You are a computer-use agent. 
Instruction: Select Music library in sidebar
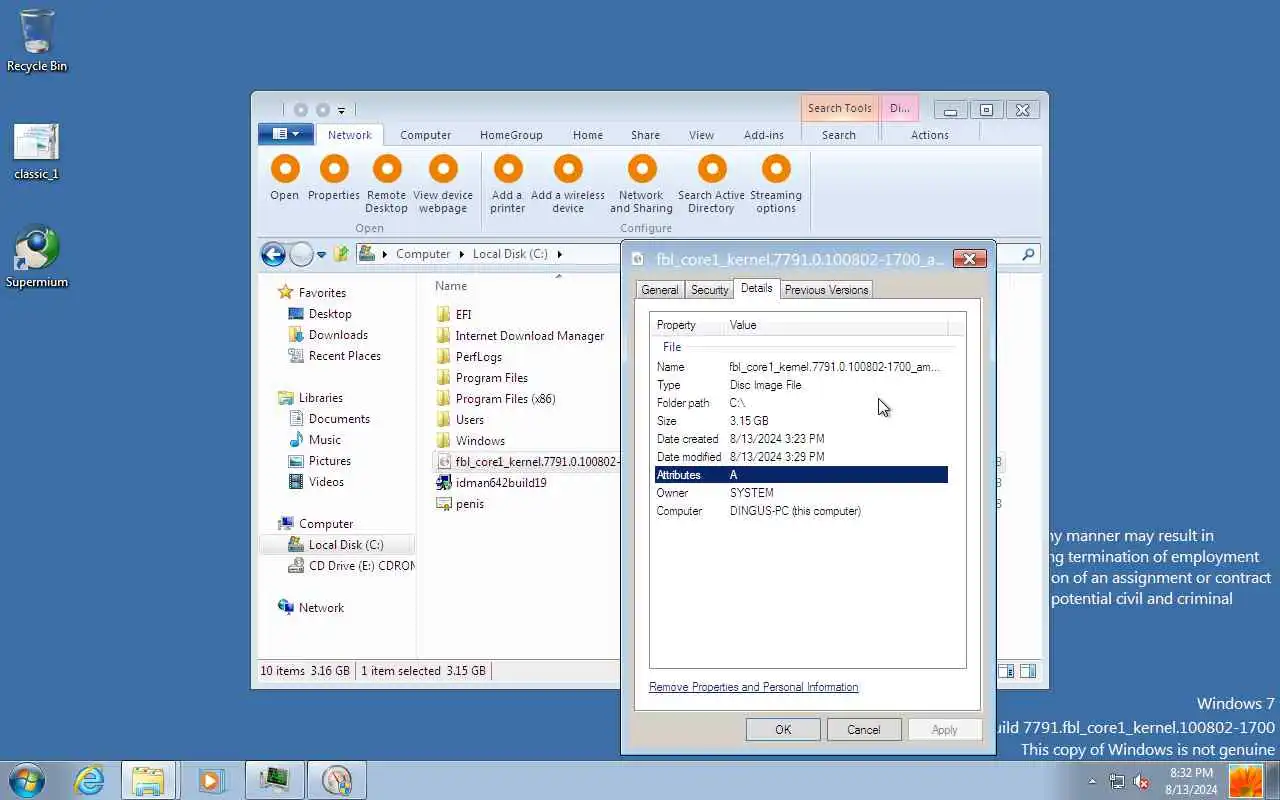[x=315, y=440]
